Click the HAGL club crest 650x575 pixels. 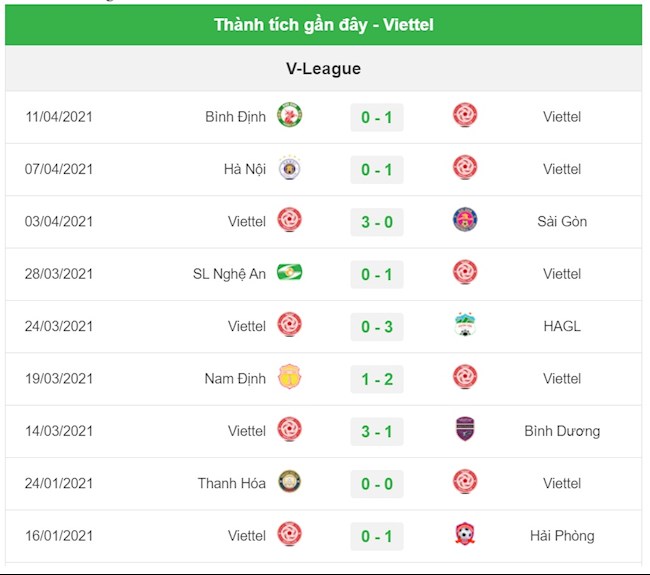point(465,325)
